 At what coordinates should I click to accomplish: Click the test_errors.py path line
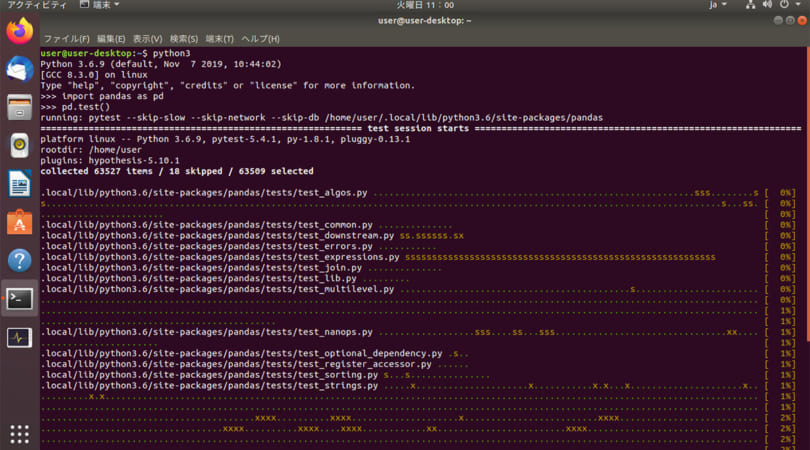[x=207, y=246]
